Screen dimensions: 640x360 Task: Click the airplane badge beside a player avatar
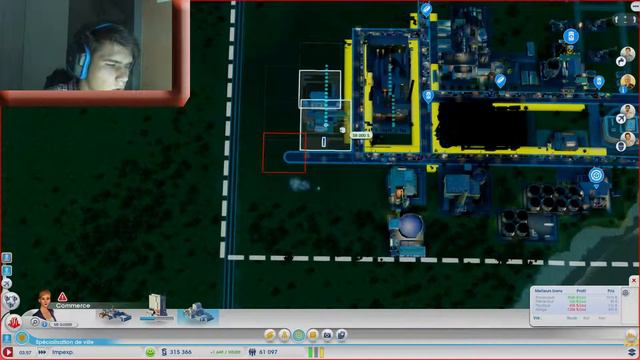(621, 119)
